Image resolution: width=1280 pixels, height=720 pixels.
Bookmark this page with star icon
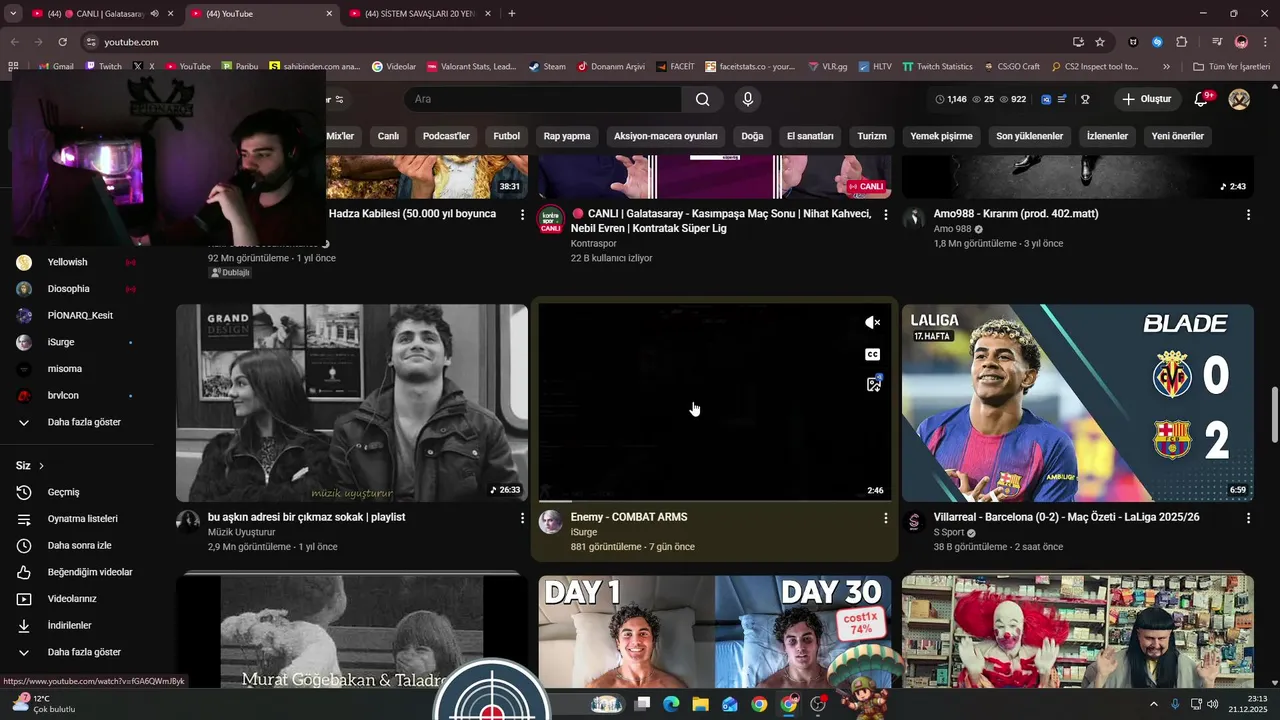click(1100, 42)
